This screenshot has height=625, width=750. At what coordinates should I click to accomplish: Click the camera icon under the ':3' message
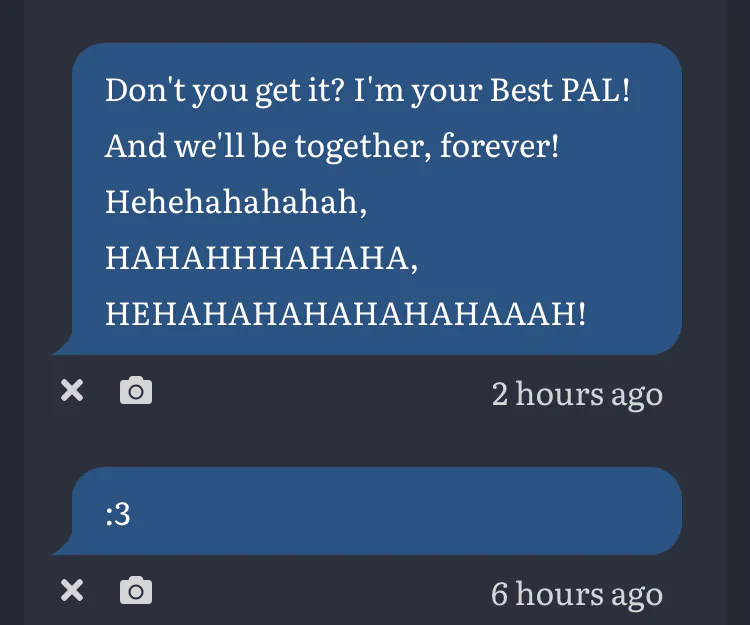136,590
